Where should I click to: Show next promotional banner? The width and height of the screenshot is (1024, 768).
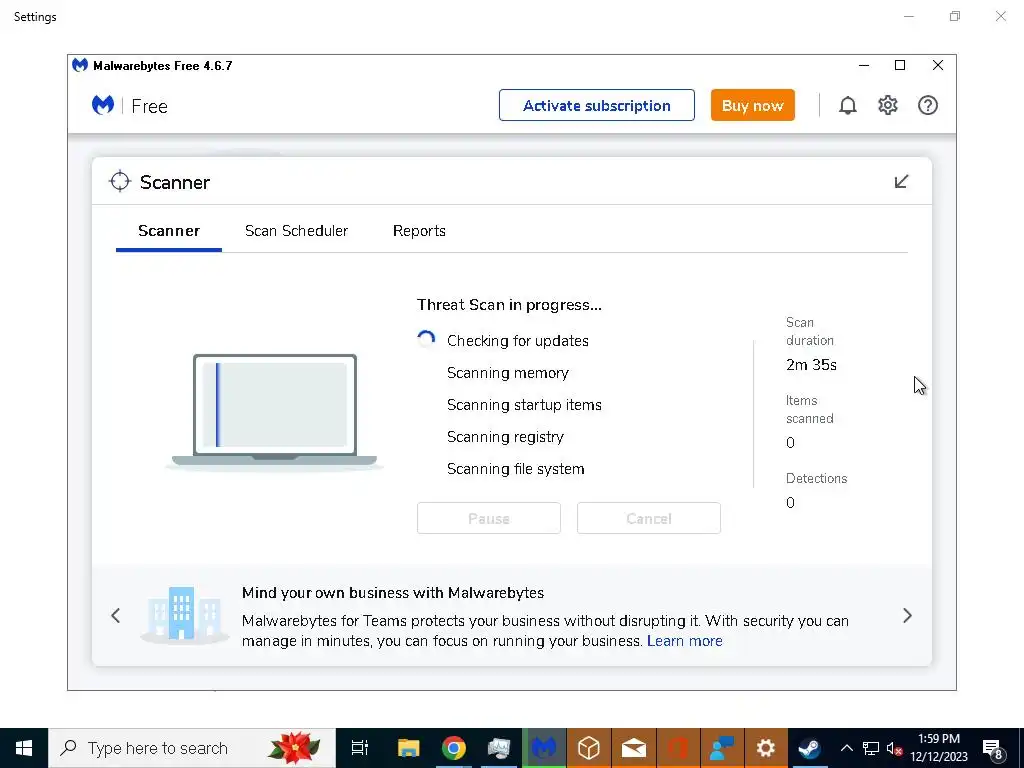tap(907, 615)
